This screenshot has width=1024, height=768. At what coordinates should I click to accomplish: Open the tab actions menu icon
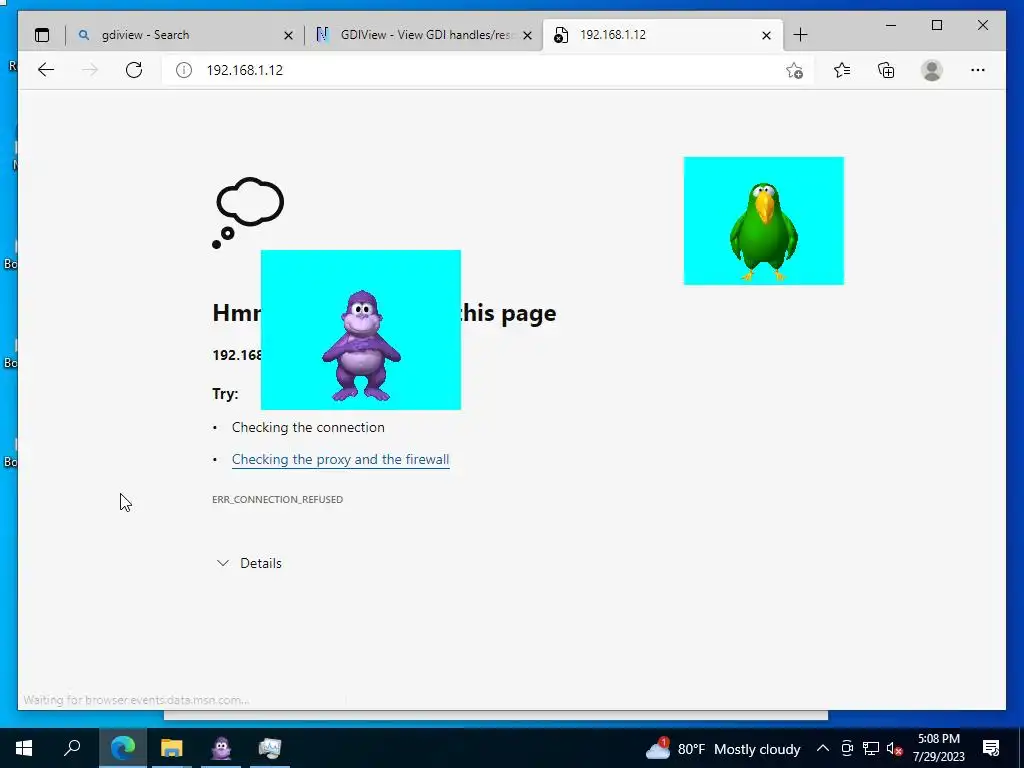42,35
